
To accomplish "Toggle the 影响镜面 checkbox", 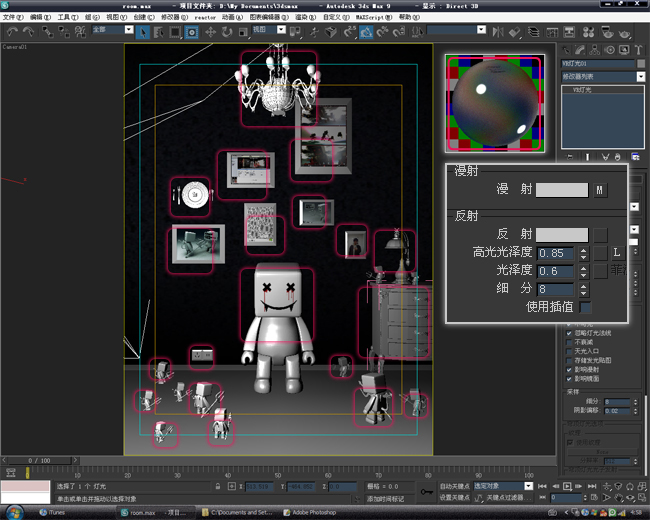I will click(569, 379).
